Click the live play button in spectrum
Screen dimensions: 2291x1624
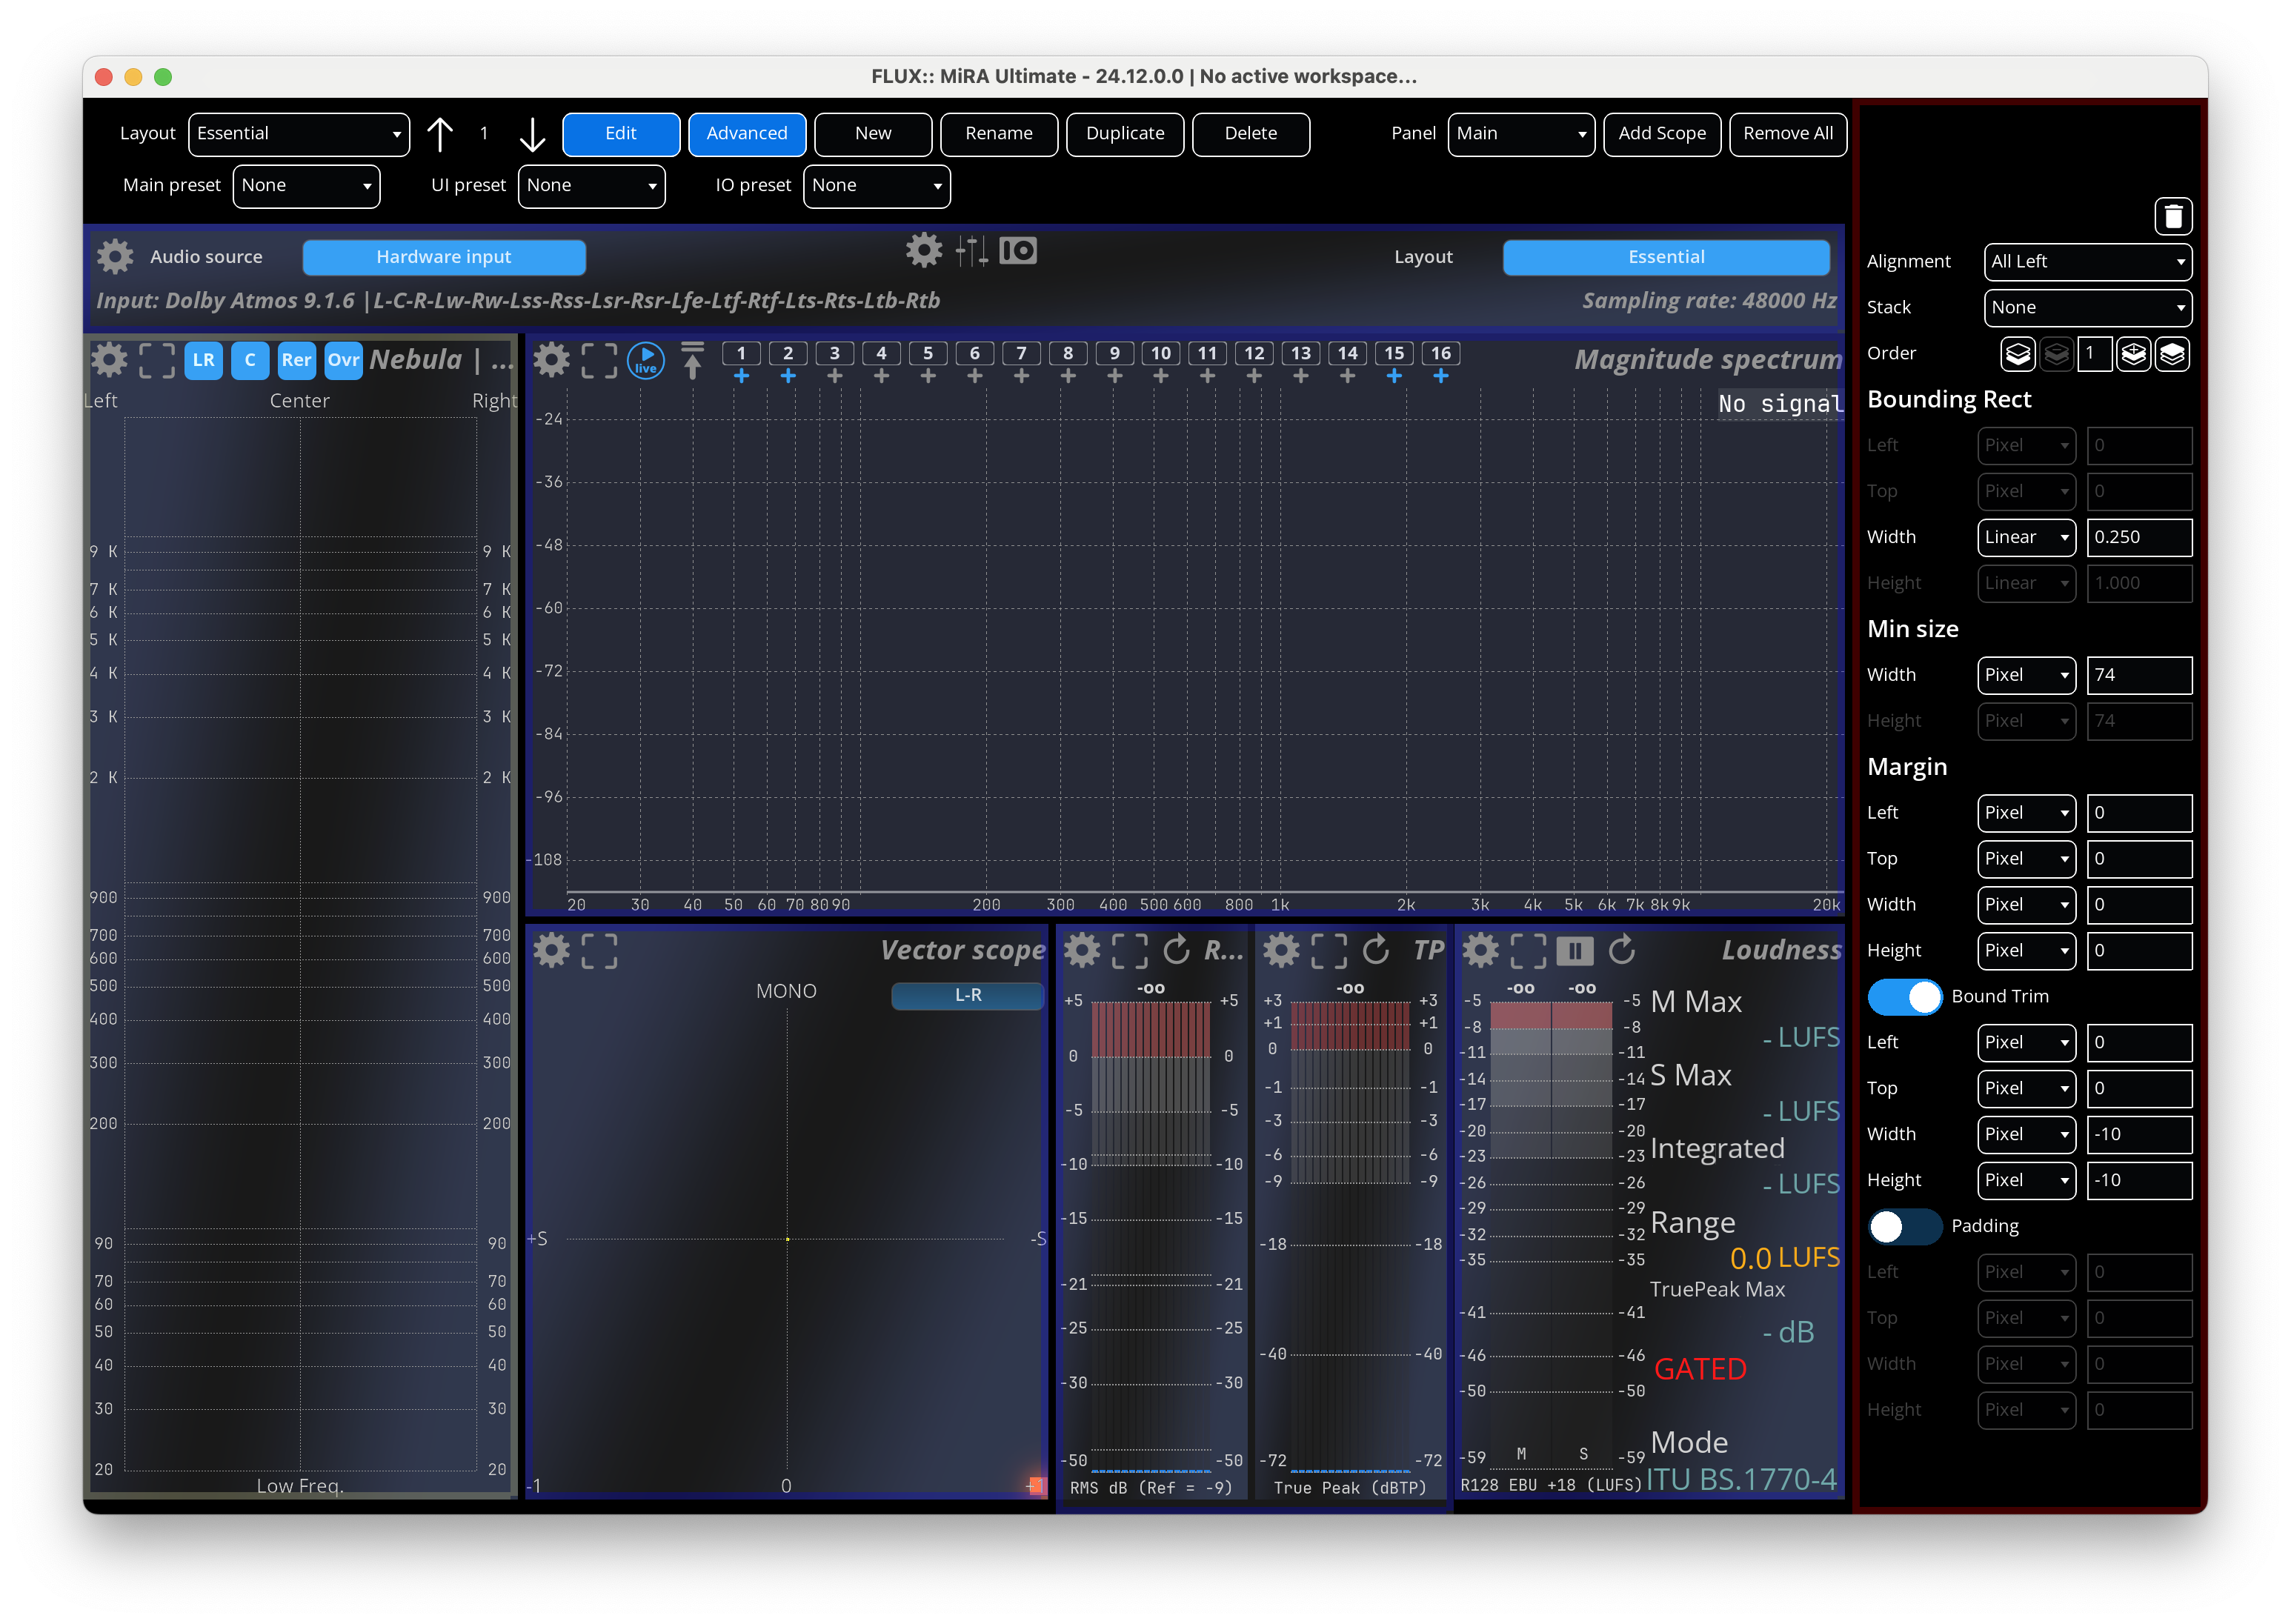[x=645, y=360]
